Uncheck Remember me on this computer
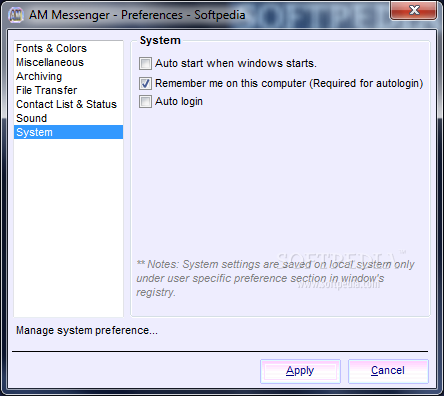444x396 pixels. tap(145, 83)
